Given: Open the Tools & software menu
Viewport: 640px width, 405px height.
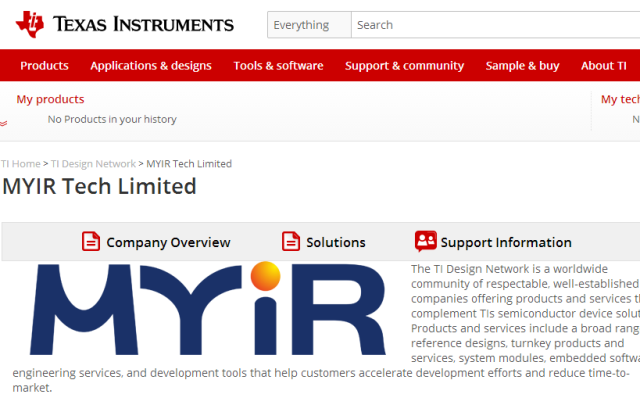Looking at the screenshot, I should point(278,66).
